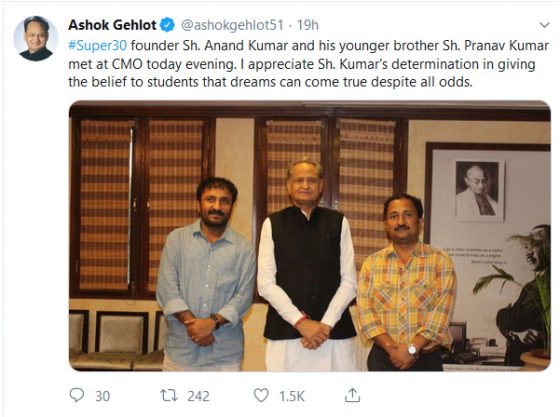Screen dimensions: 560x417
Task: Open the #Super30 hashtag link
Action: click(x=98, y=45)
